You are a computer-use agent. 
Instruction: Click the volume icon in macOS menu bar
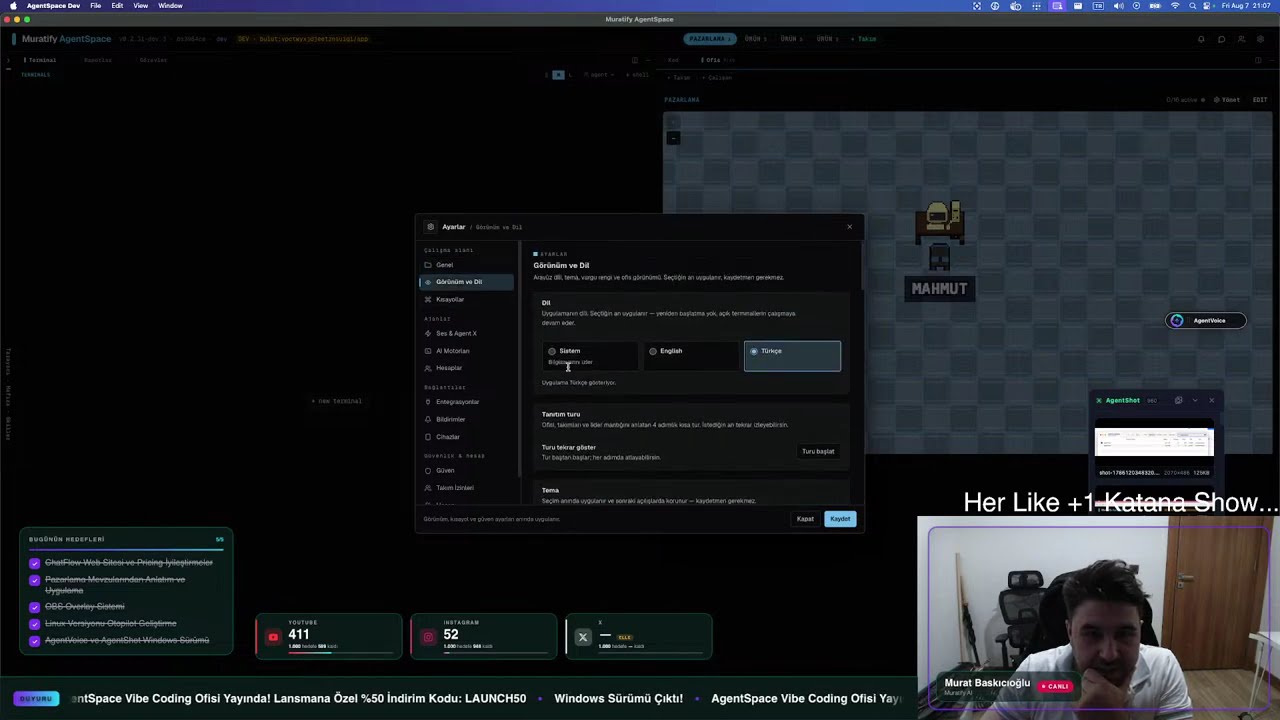click(x=1118, y=6)
